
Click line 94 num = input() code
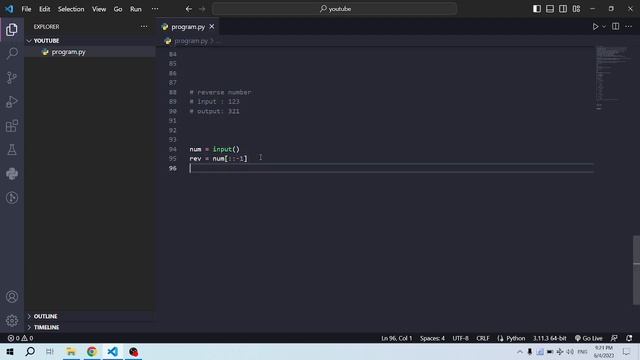(x=215, y=149)
